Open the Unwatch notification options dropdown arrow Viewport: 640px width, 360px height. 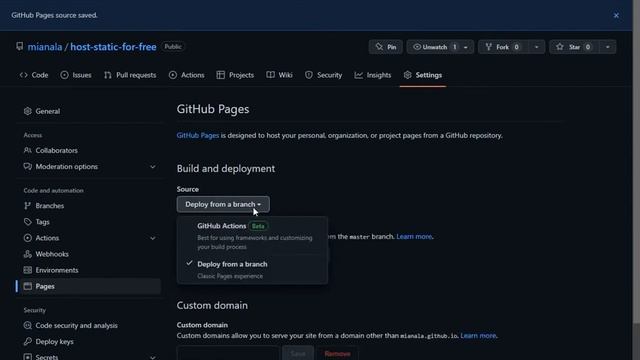coord(466,47)
